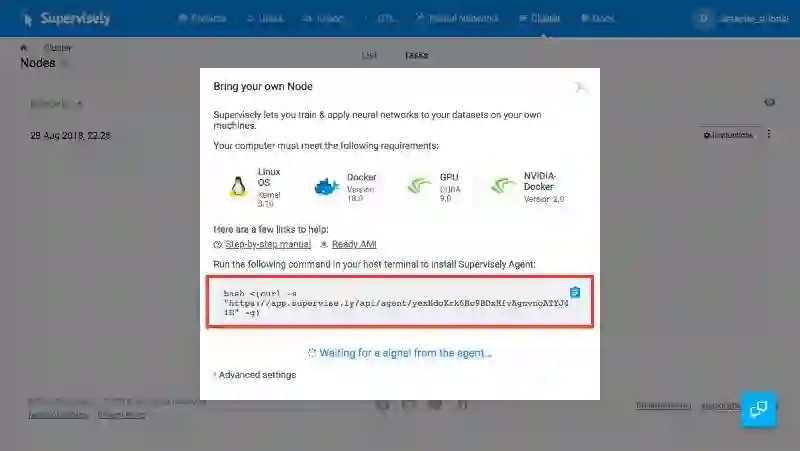Open the Ready AMI link
800x451 pixels.
click(x=354, y=244)
